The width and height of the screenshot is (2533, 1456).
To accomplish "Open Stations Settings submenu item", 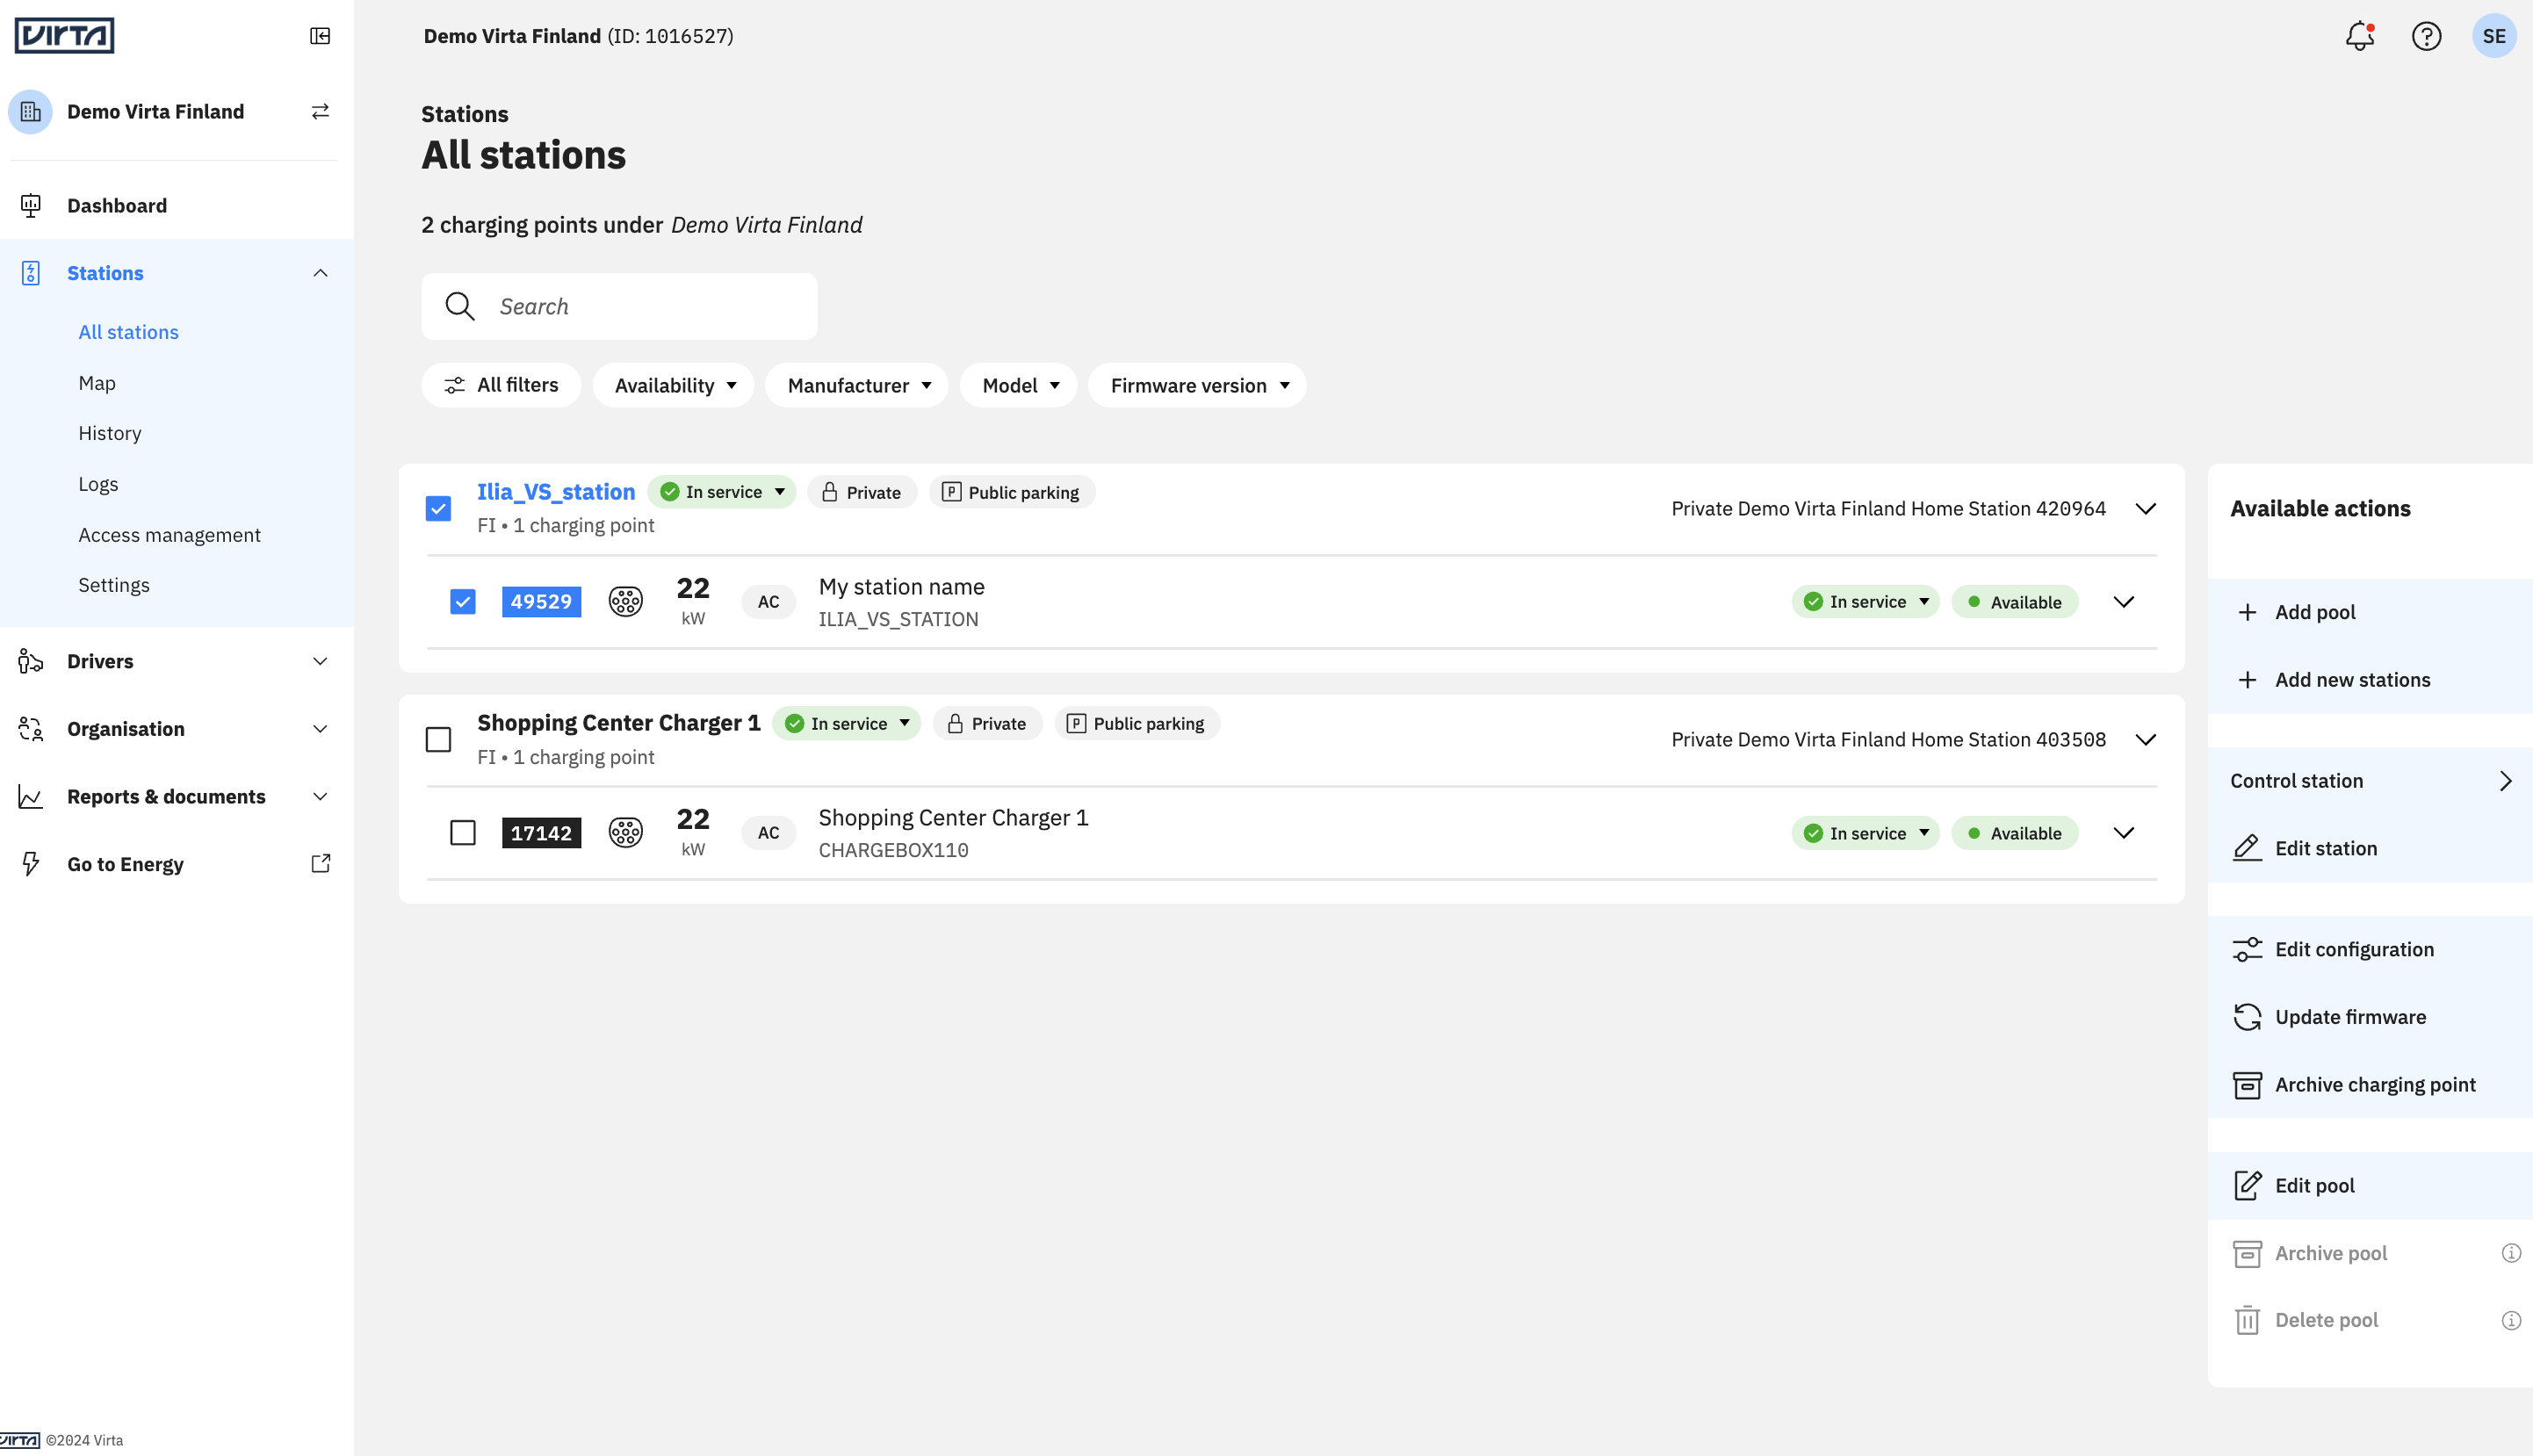I will (114, 585).
